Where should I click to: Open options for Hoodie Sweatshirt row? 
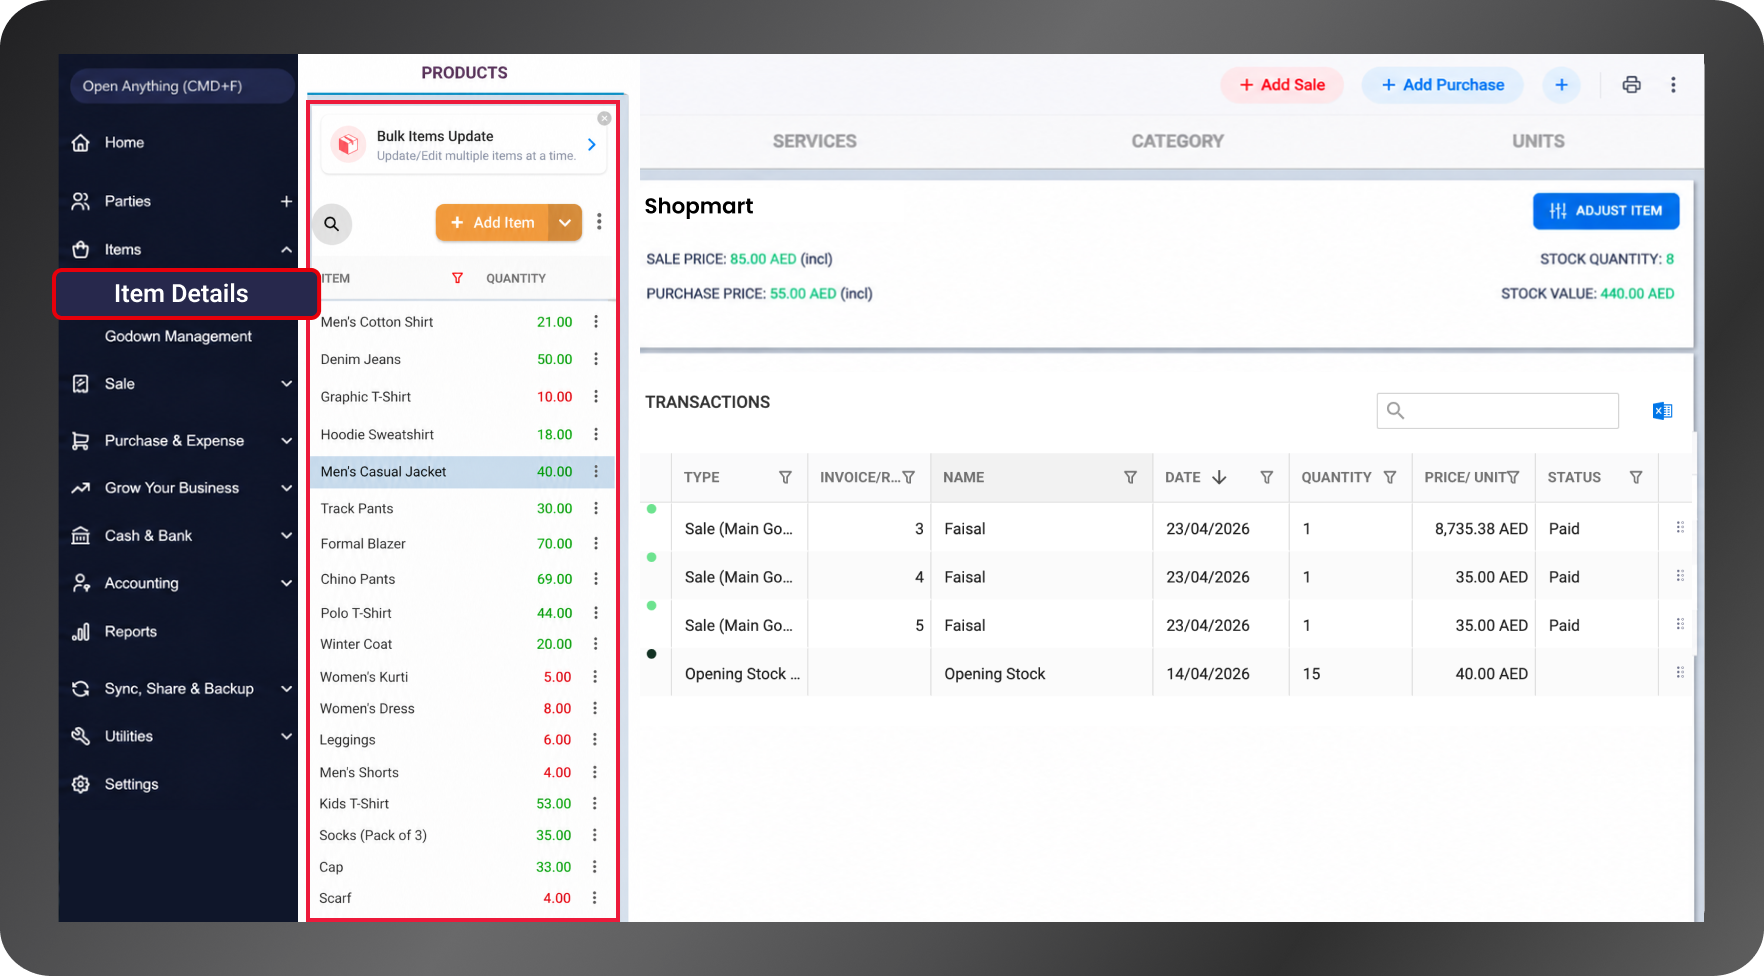[x=596, y=434]
